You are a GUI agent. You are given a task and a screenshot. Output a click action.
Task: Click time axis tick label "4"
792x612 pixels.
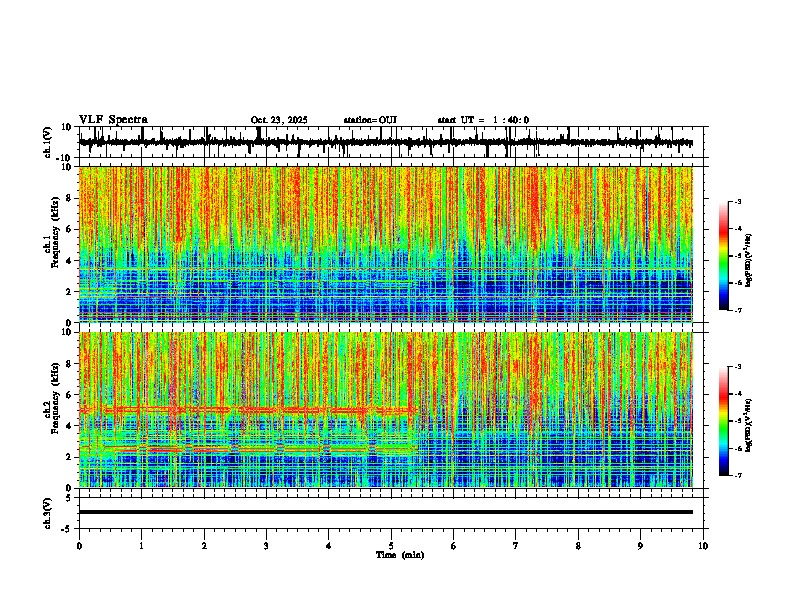(x=329, y=546)
